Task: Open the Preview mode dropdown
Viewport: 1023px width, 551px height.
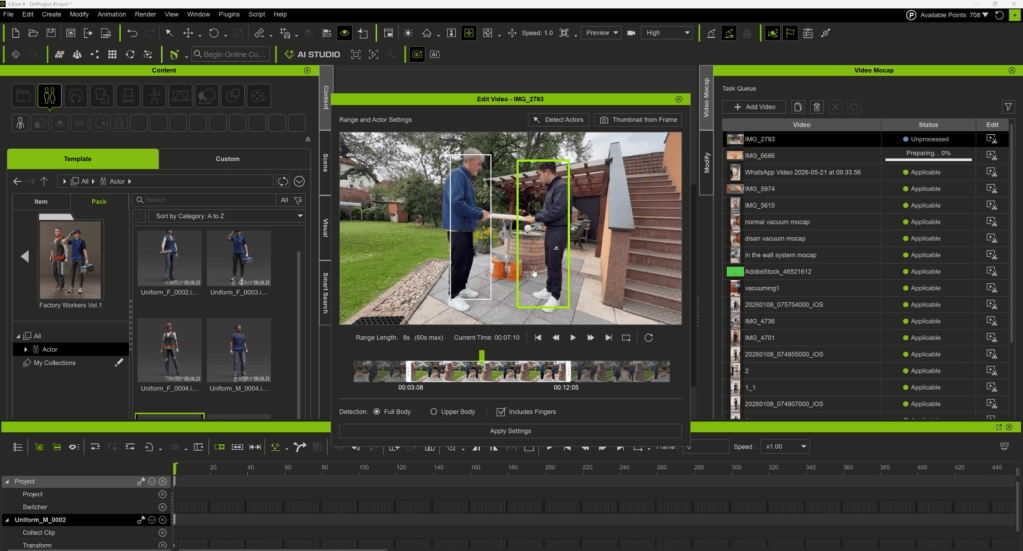Action: (x=601, y=33)
